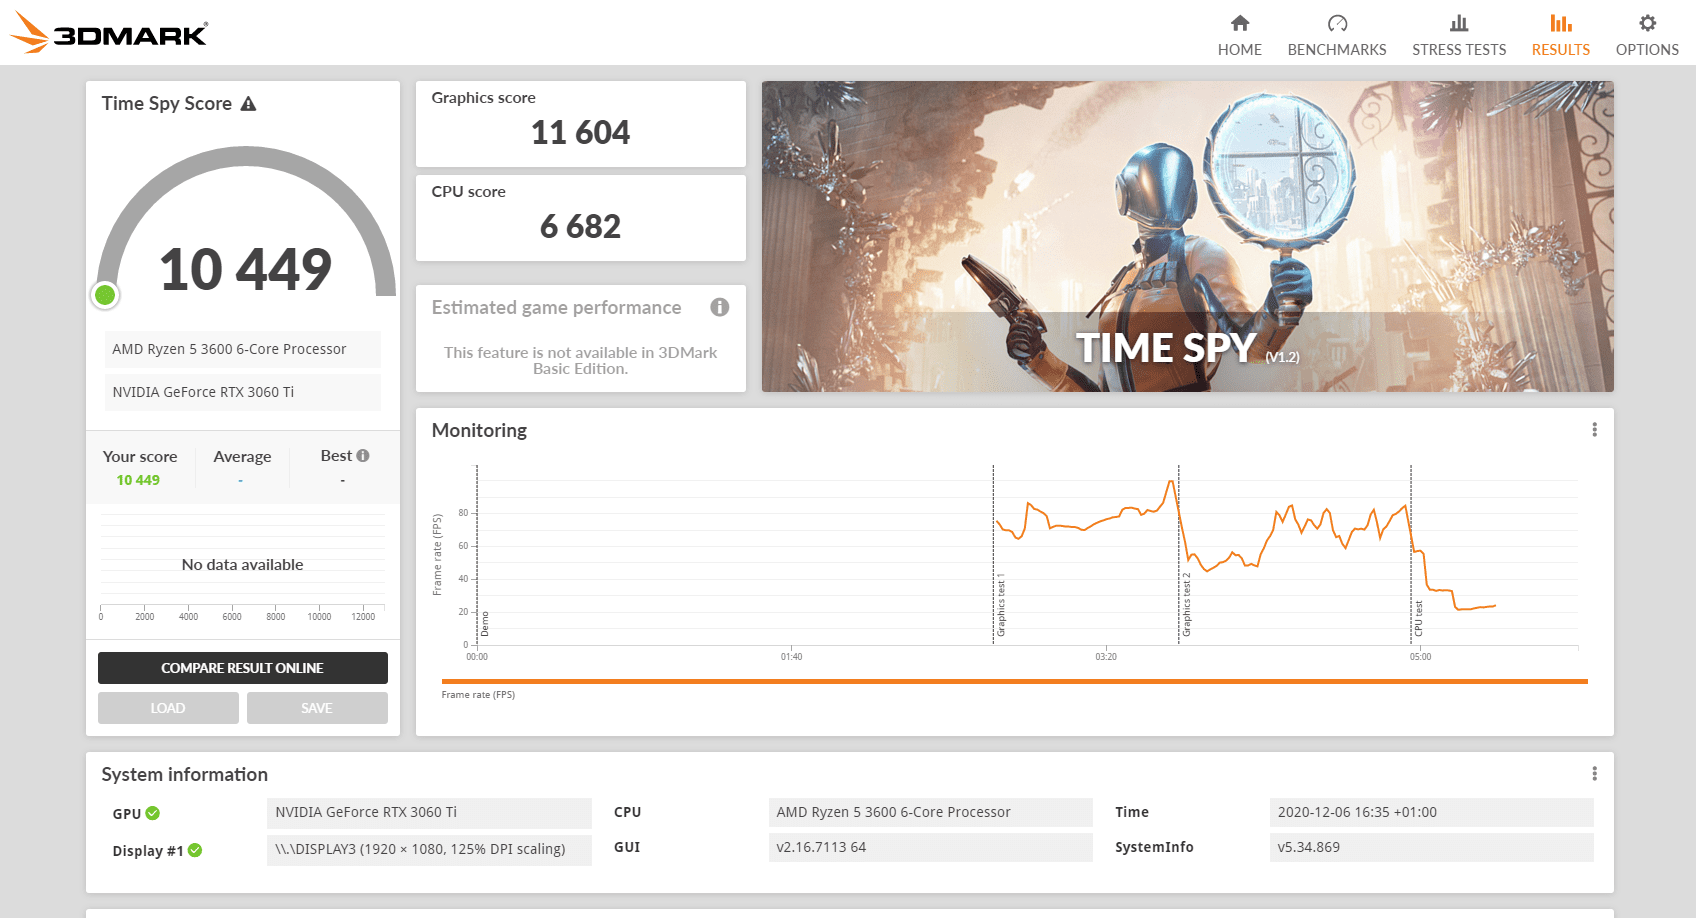Click the CPU field in System information
Screen dimensions: 1696x918
[930, 812]
